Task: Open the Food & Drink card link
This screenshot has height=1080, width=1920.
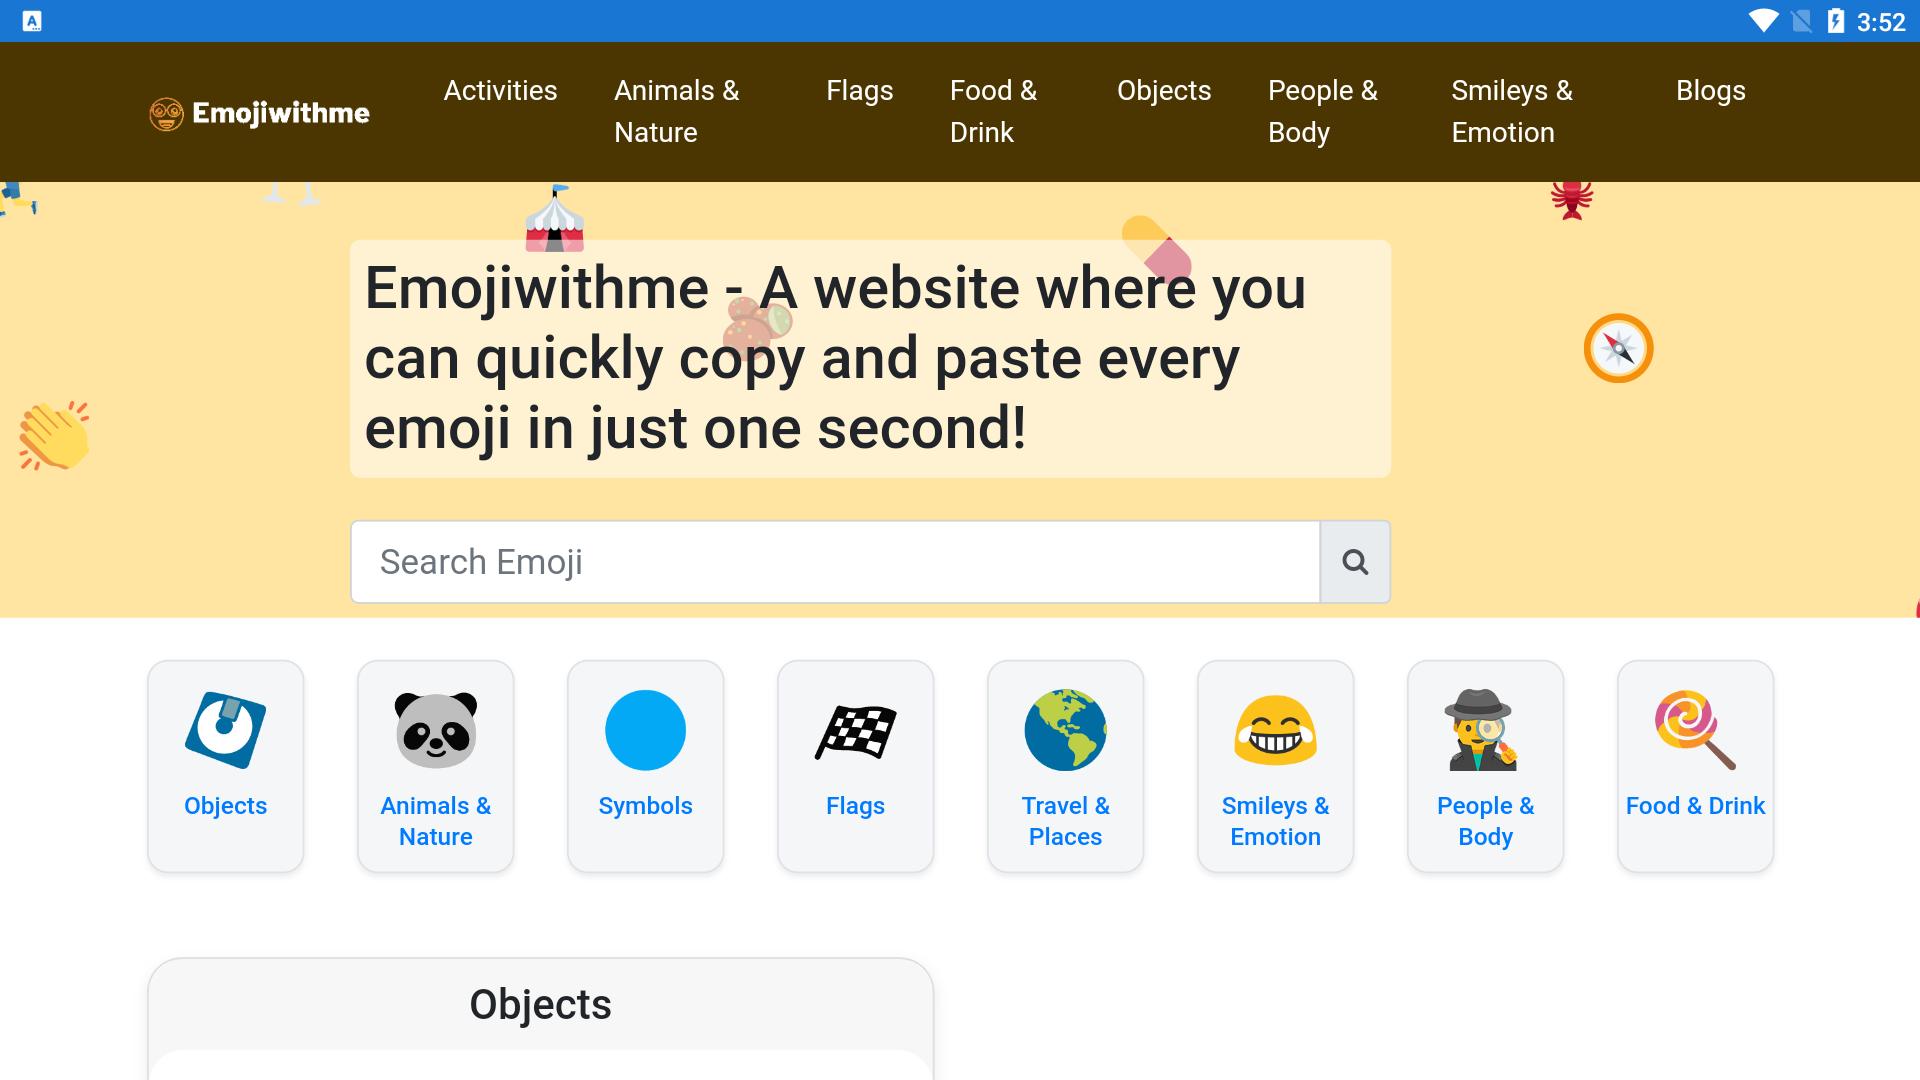Action: tap(1696, 806)
